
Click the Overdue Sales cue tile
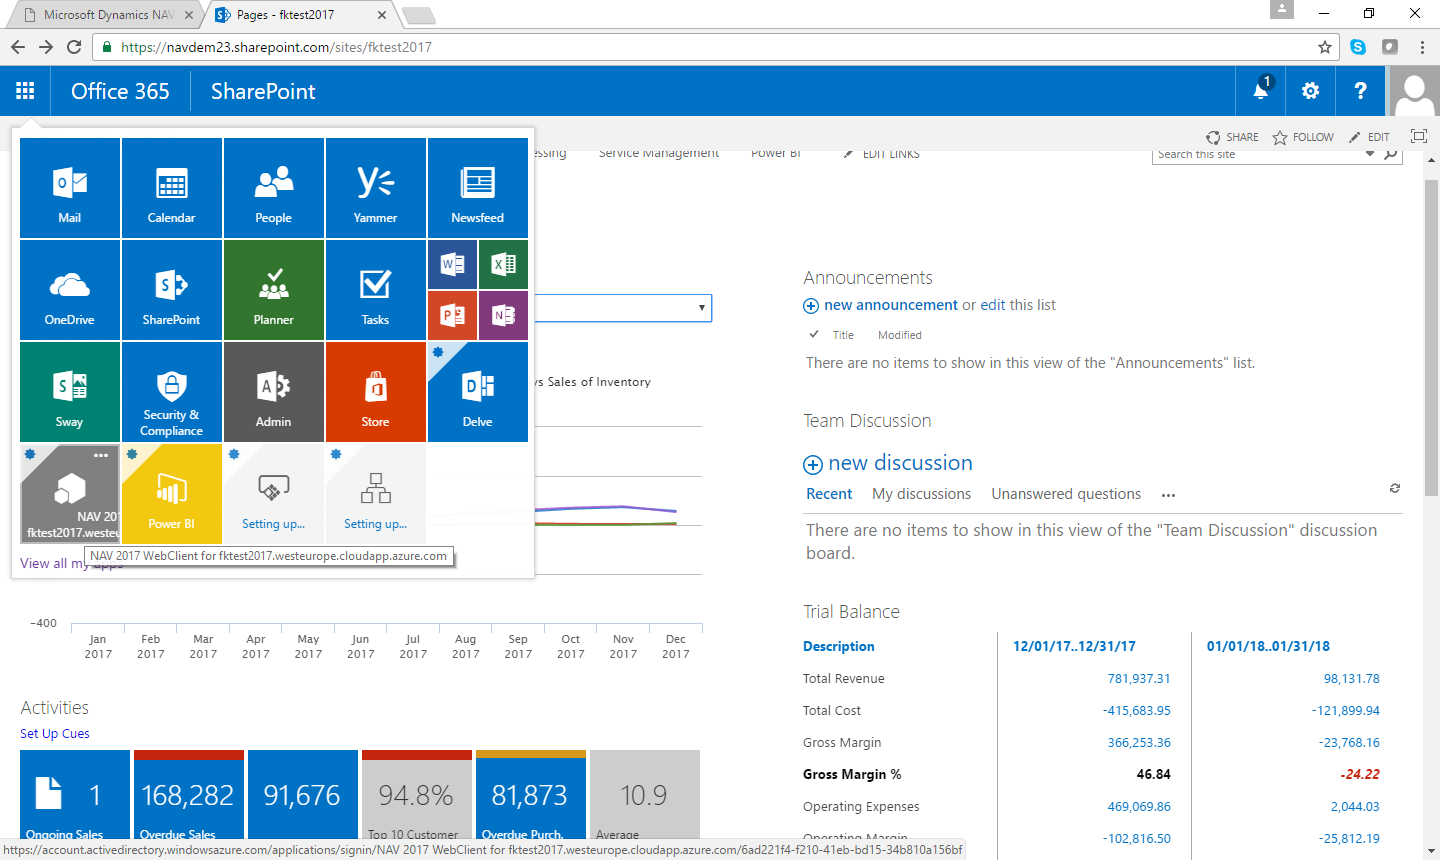pyautogui.click(x=189, y=795)
